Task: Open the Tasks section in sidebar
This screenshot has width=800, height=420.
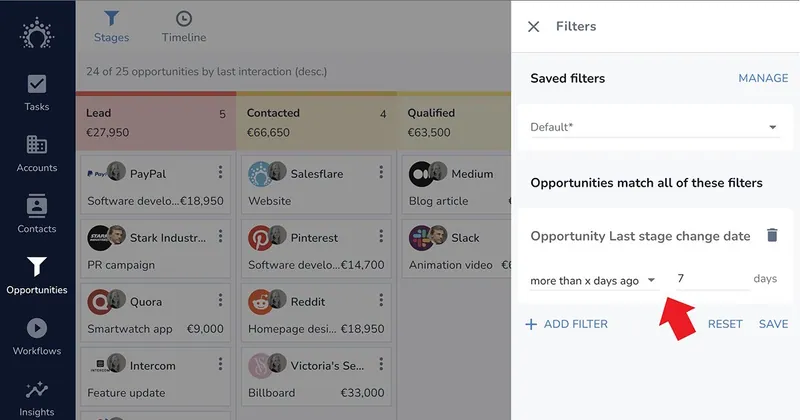Action: click(37, 93)
